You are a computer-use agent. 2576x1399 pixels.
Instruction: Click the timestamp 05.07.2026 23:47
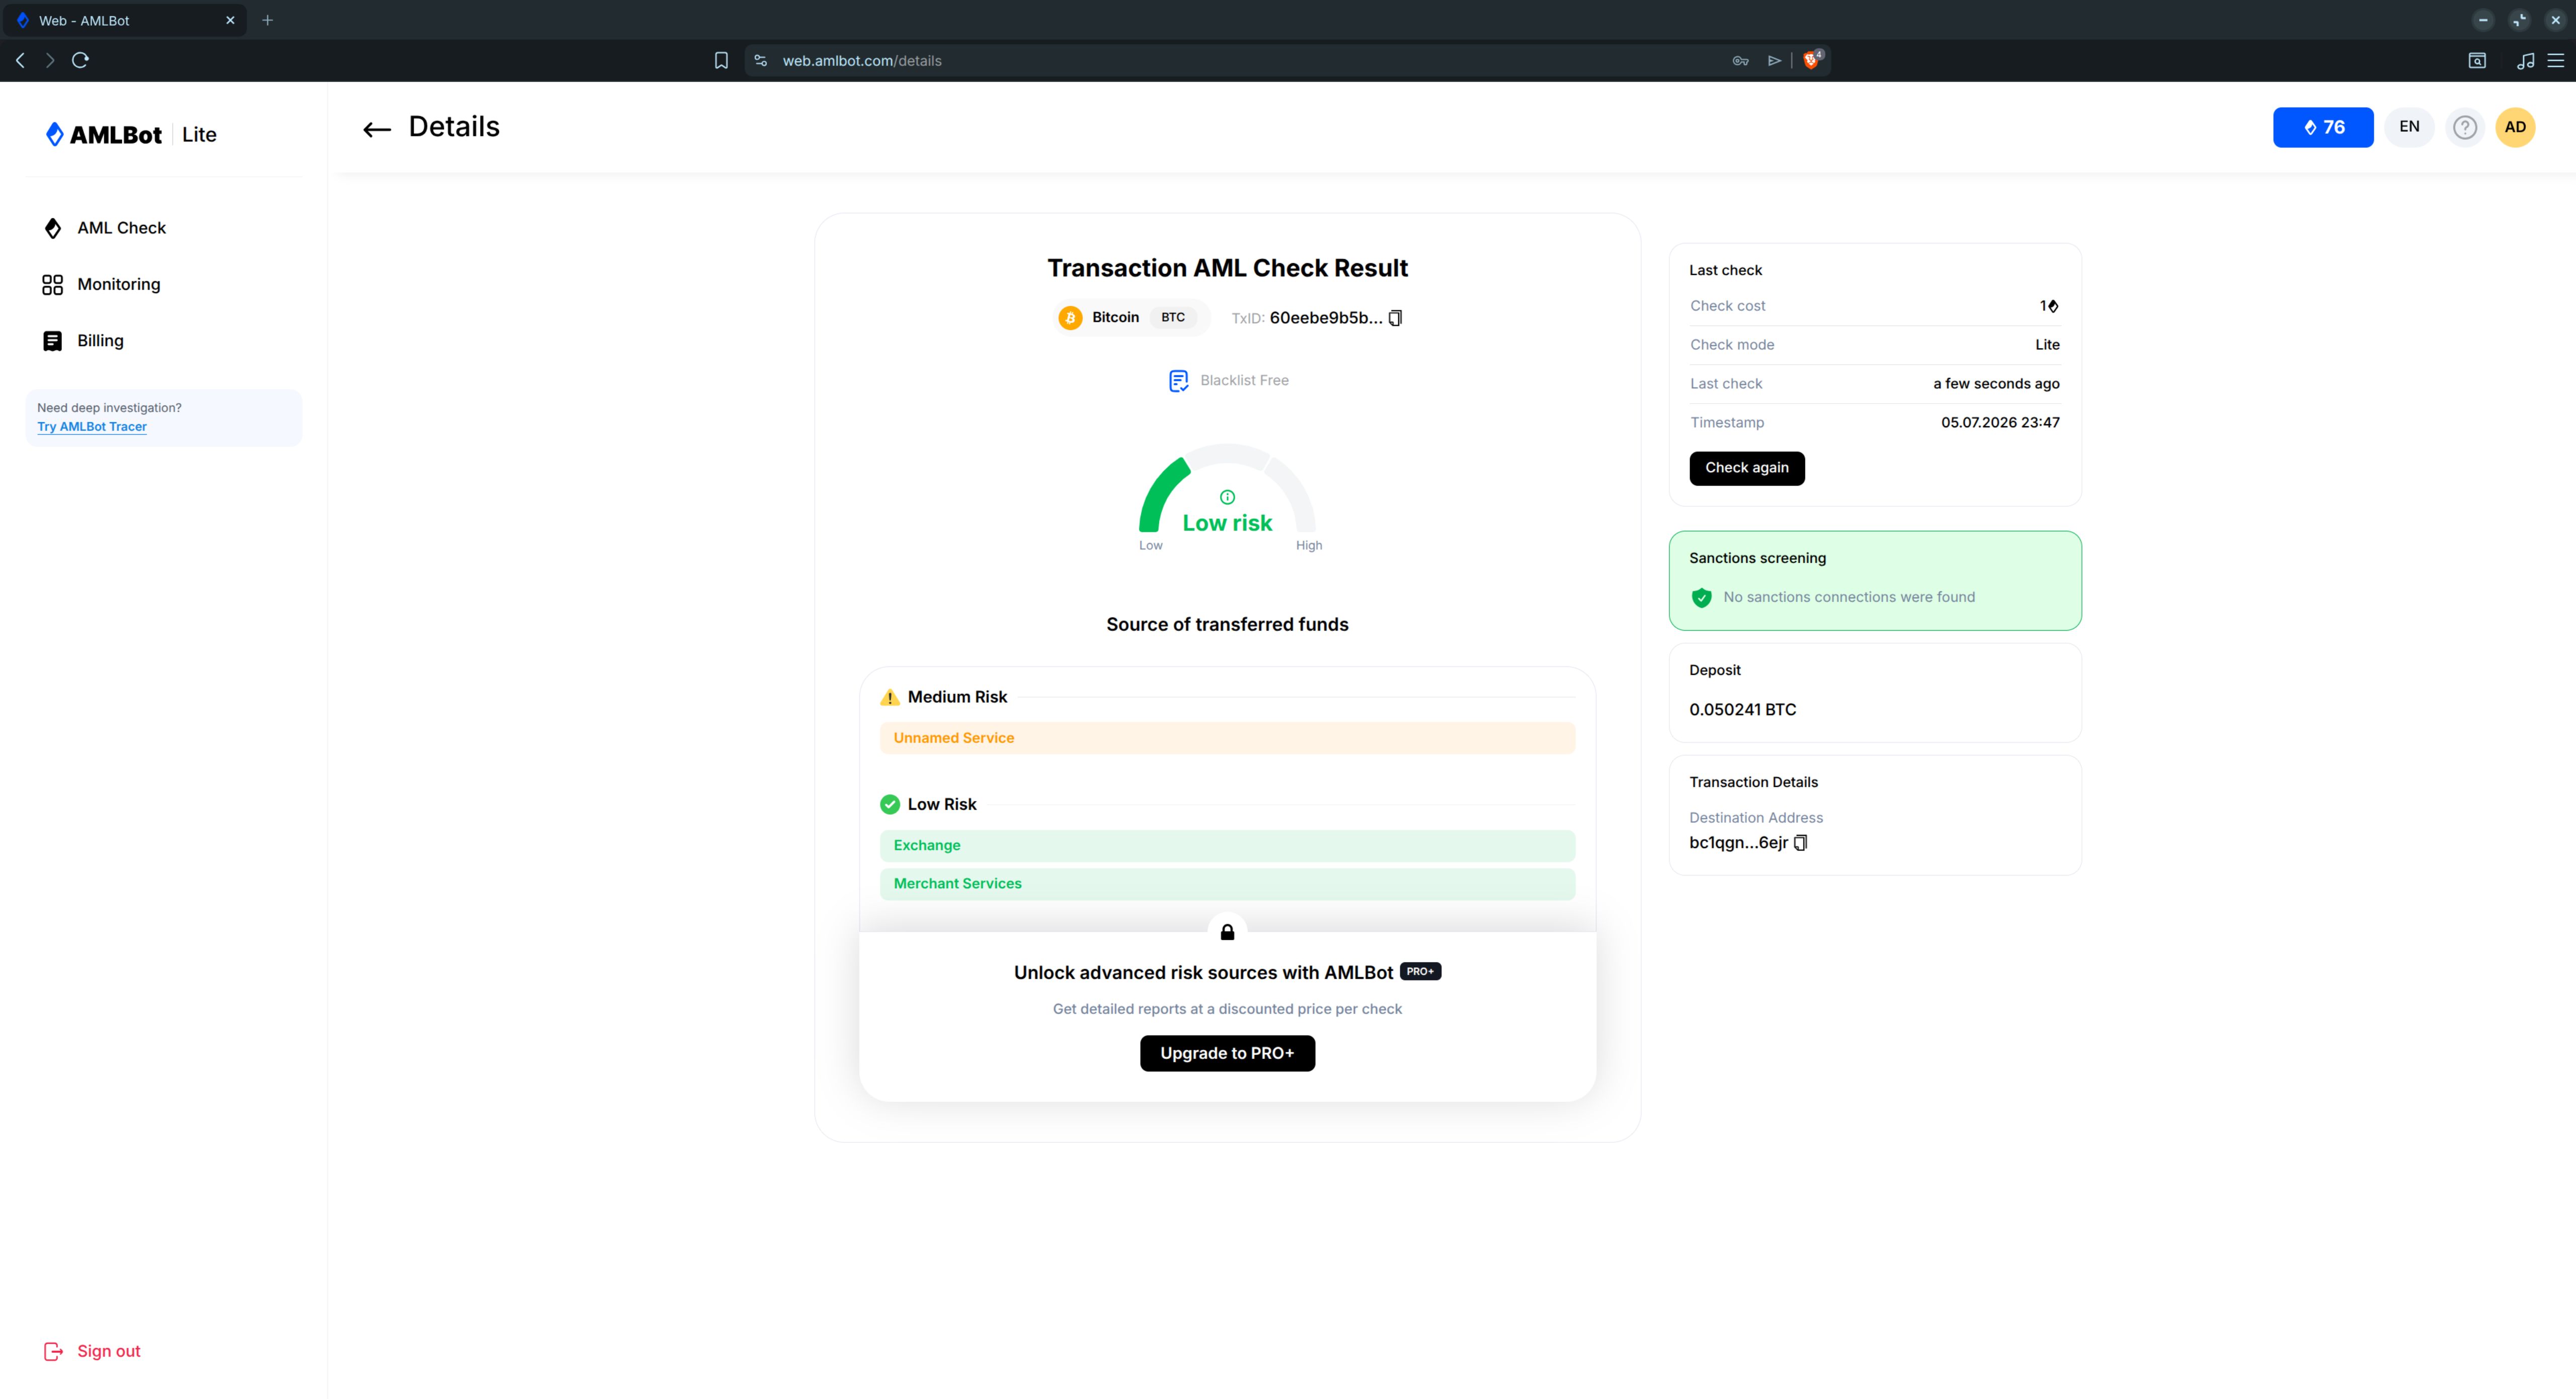pos(1999,423)
